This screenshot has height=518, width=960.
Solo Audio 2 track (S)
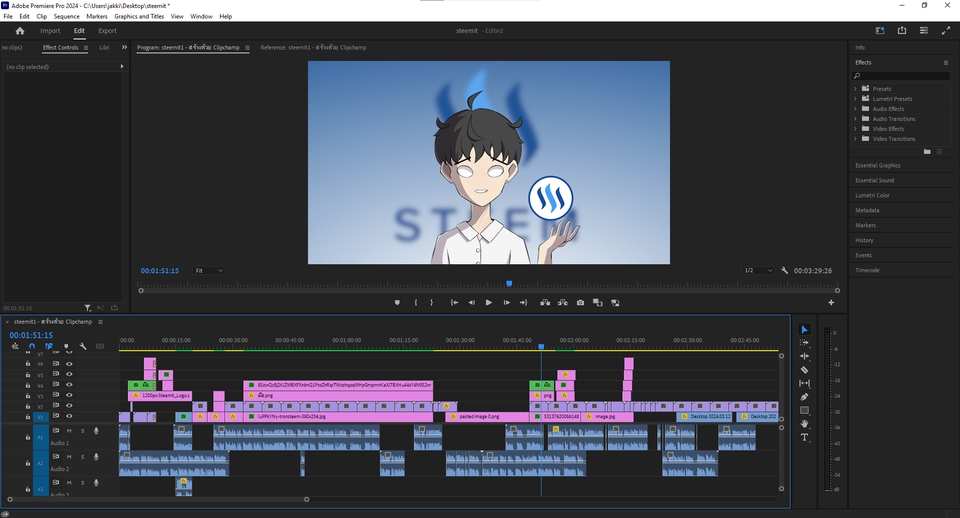83,457
